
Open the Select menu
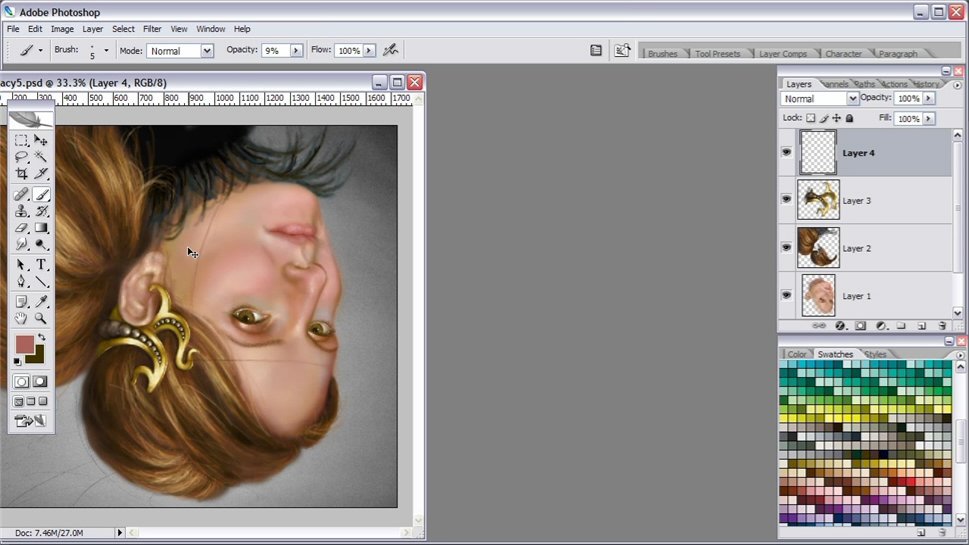[123, 29]
